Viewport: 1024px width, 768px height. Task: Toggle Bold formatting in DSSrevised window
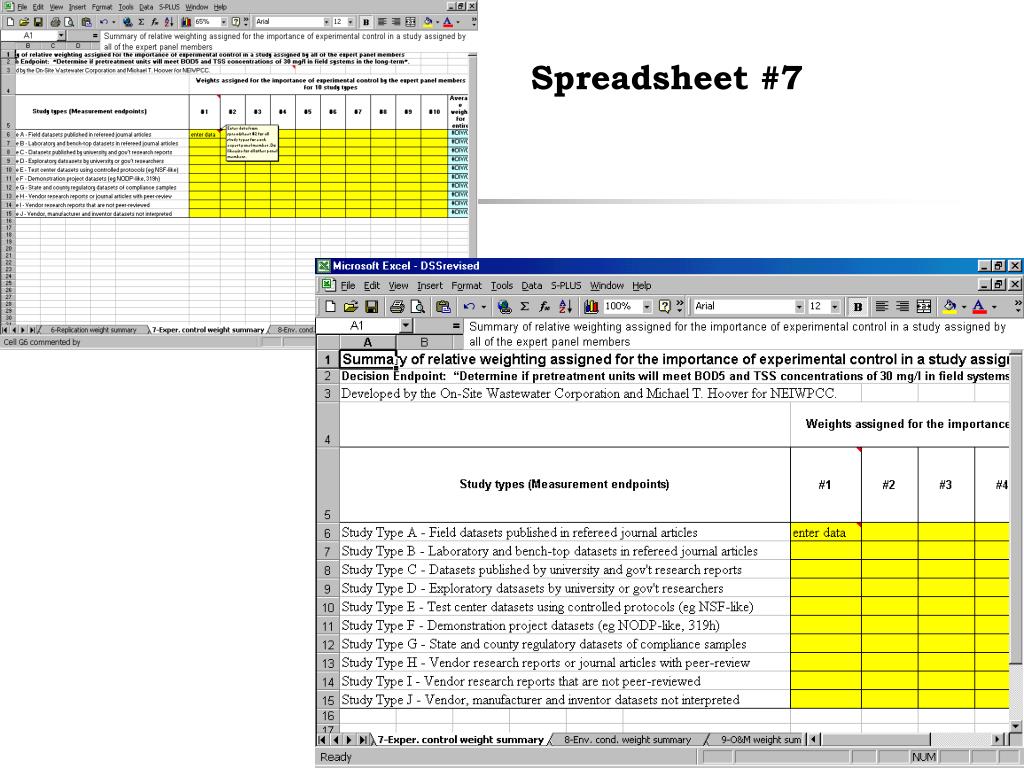coord(857,306)
